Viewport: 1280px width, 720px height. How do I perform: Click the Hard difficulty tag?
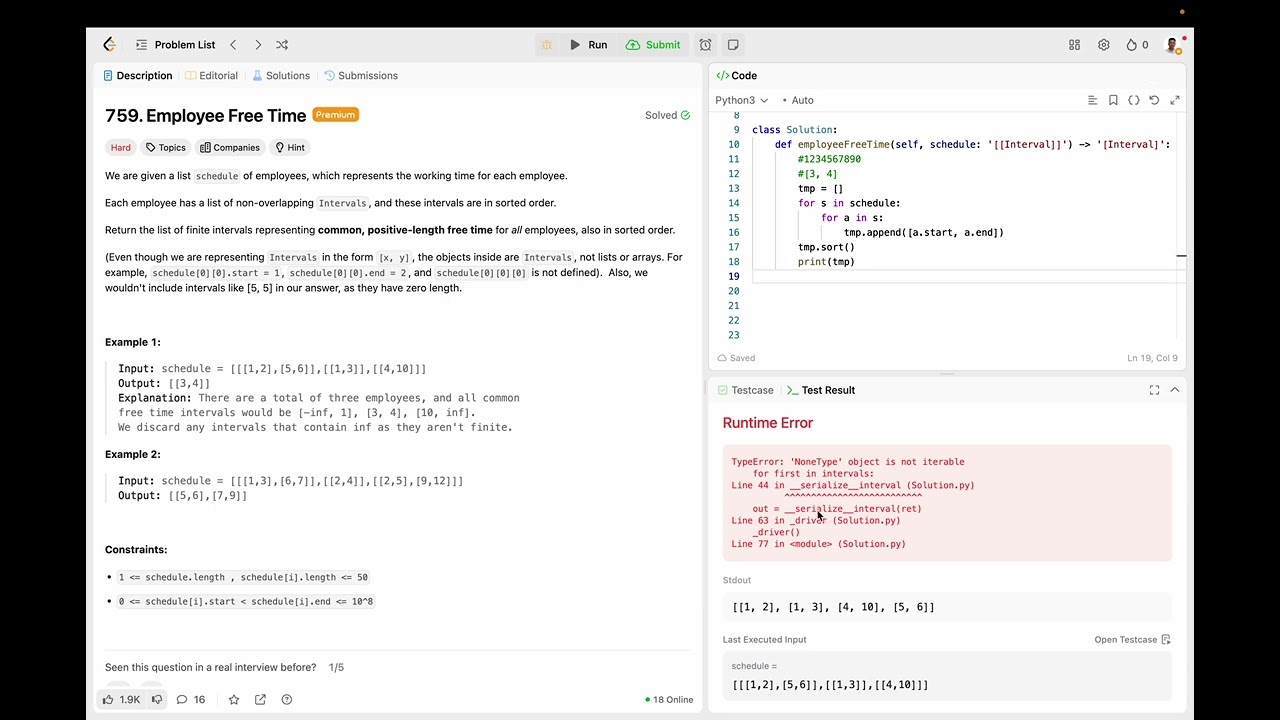[121, 148]
